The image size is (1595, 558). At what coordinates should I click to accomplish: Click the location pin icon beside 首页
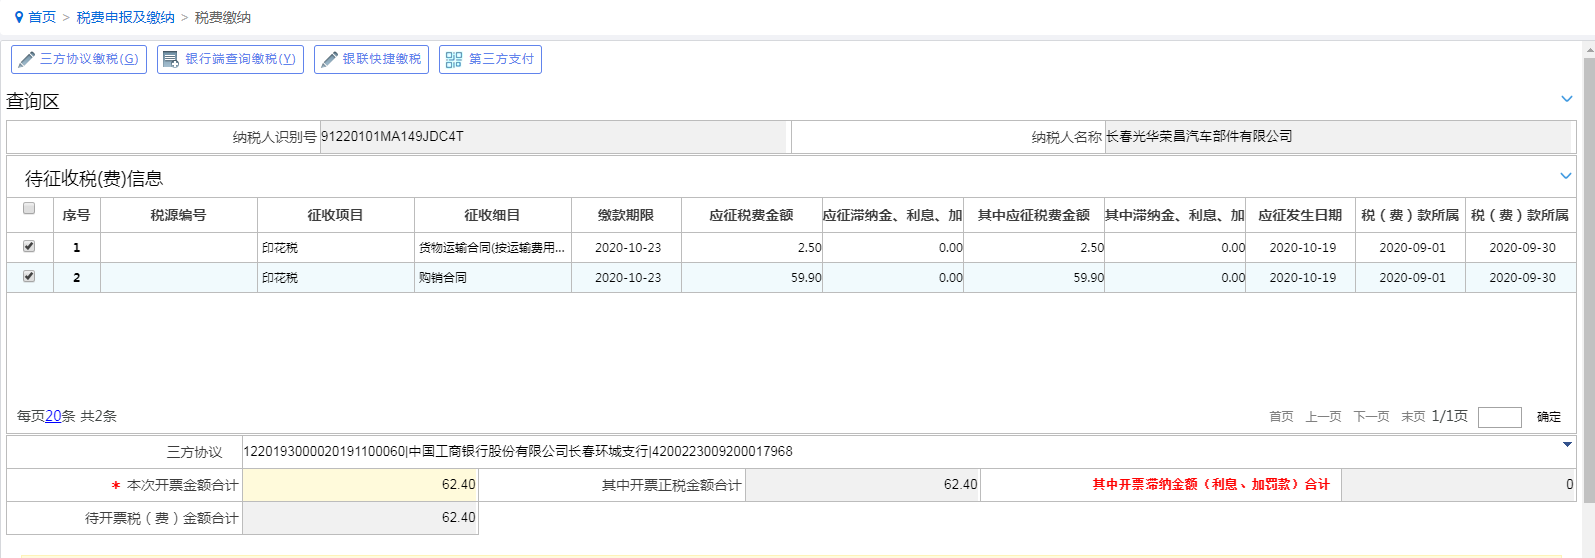point(18,17)
